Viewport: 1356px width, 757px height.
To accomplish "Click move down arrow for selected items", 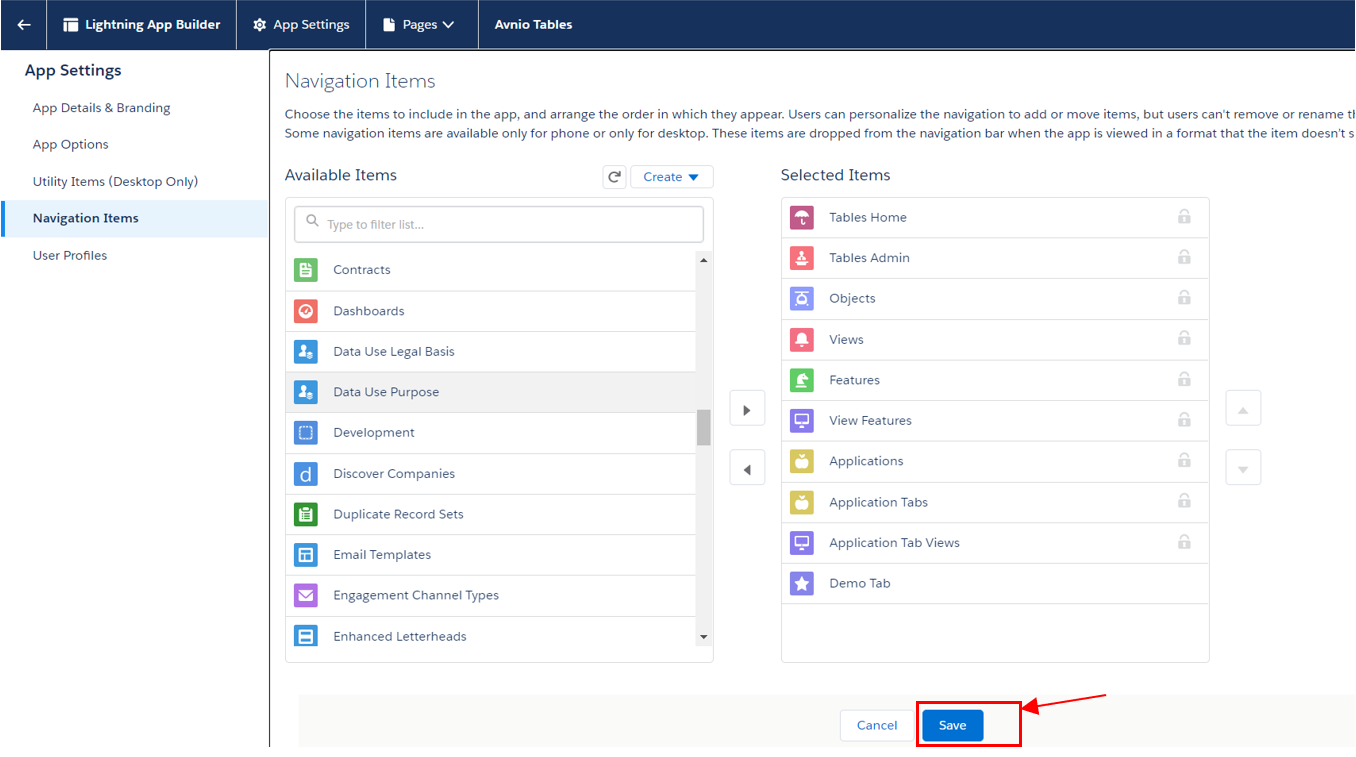I will (1243, 468).
